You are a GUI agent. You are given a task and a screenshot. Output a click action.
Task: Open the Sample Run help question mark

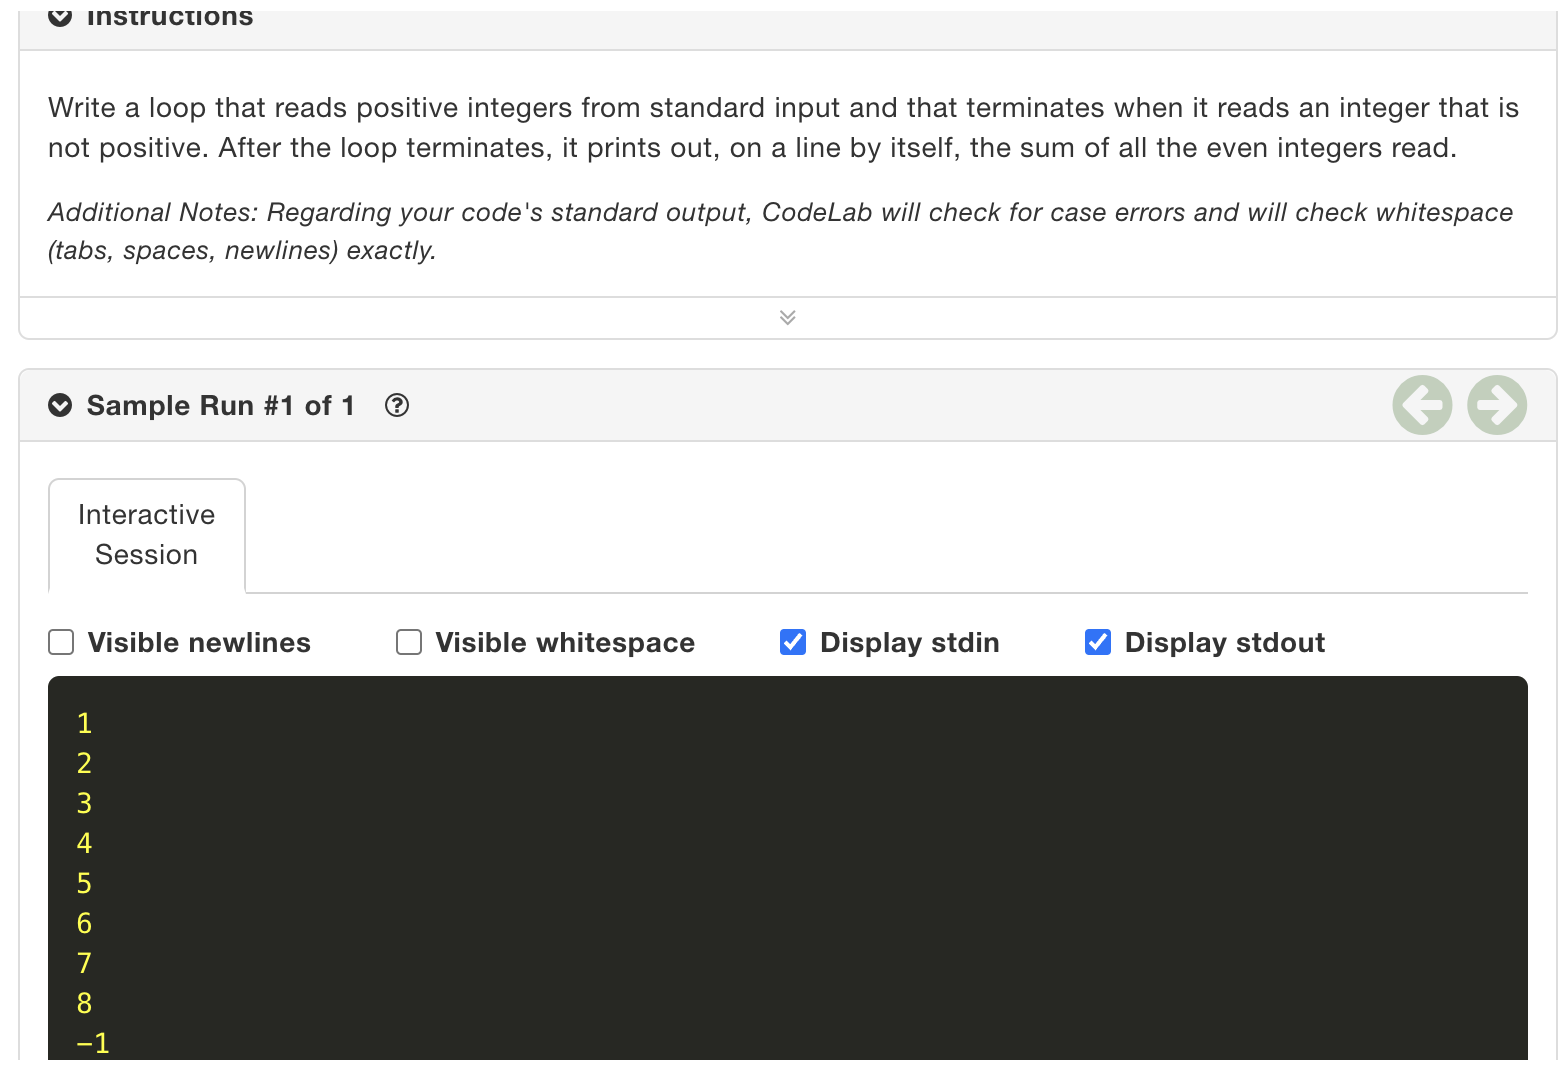tap(397, 405)
